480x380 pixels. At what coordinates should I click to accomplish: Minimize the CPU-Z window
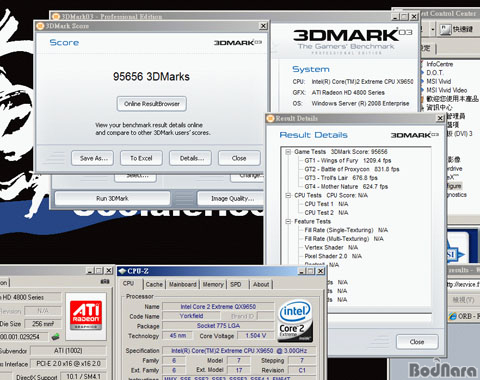[301, 271]
